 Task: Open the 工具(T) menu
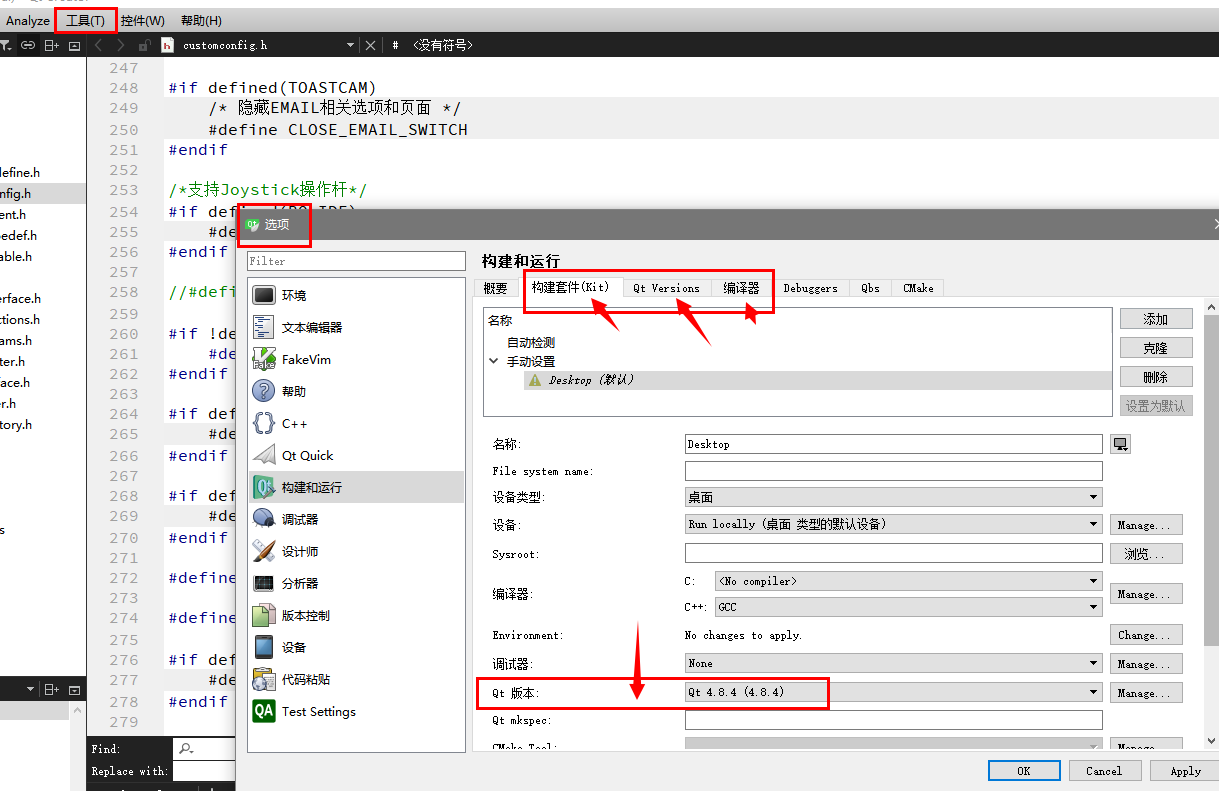tap(85, 20)
